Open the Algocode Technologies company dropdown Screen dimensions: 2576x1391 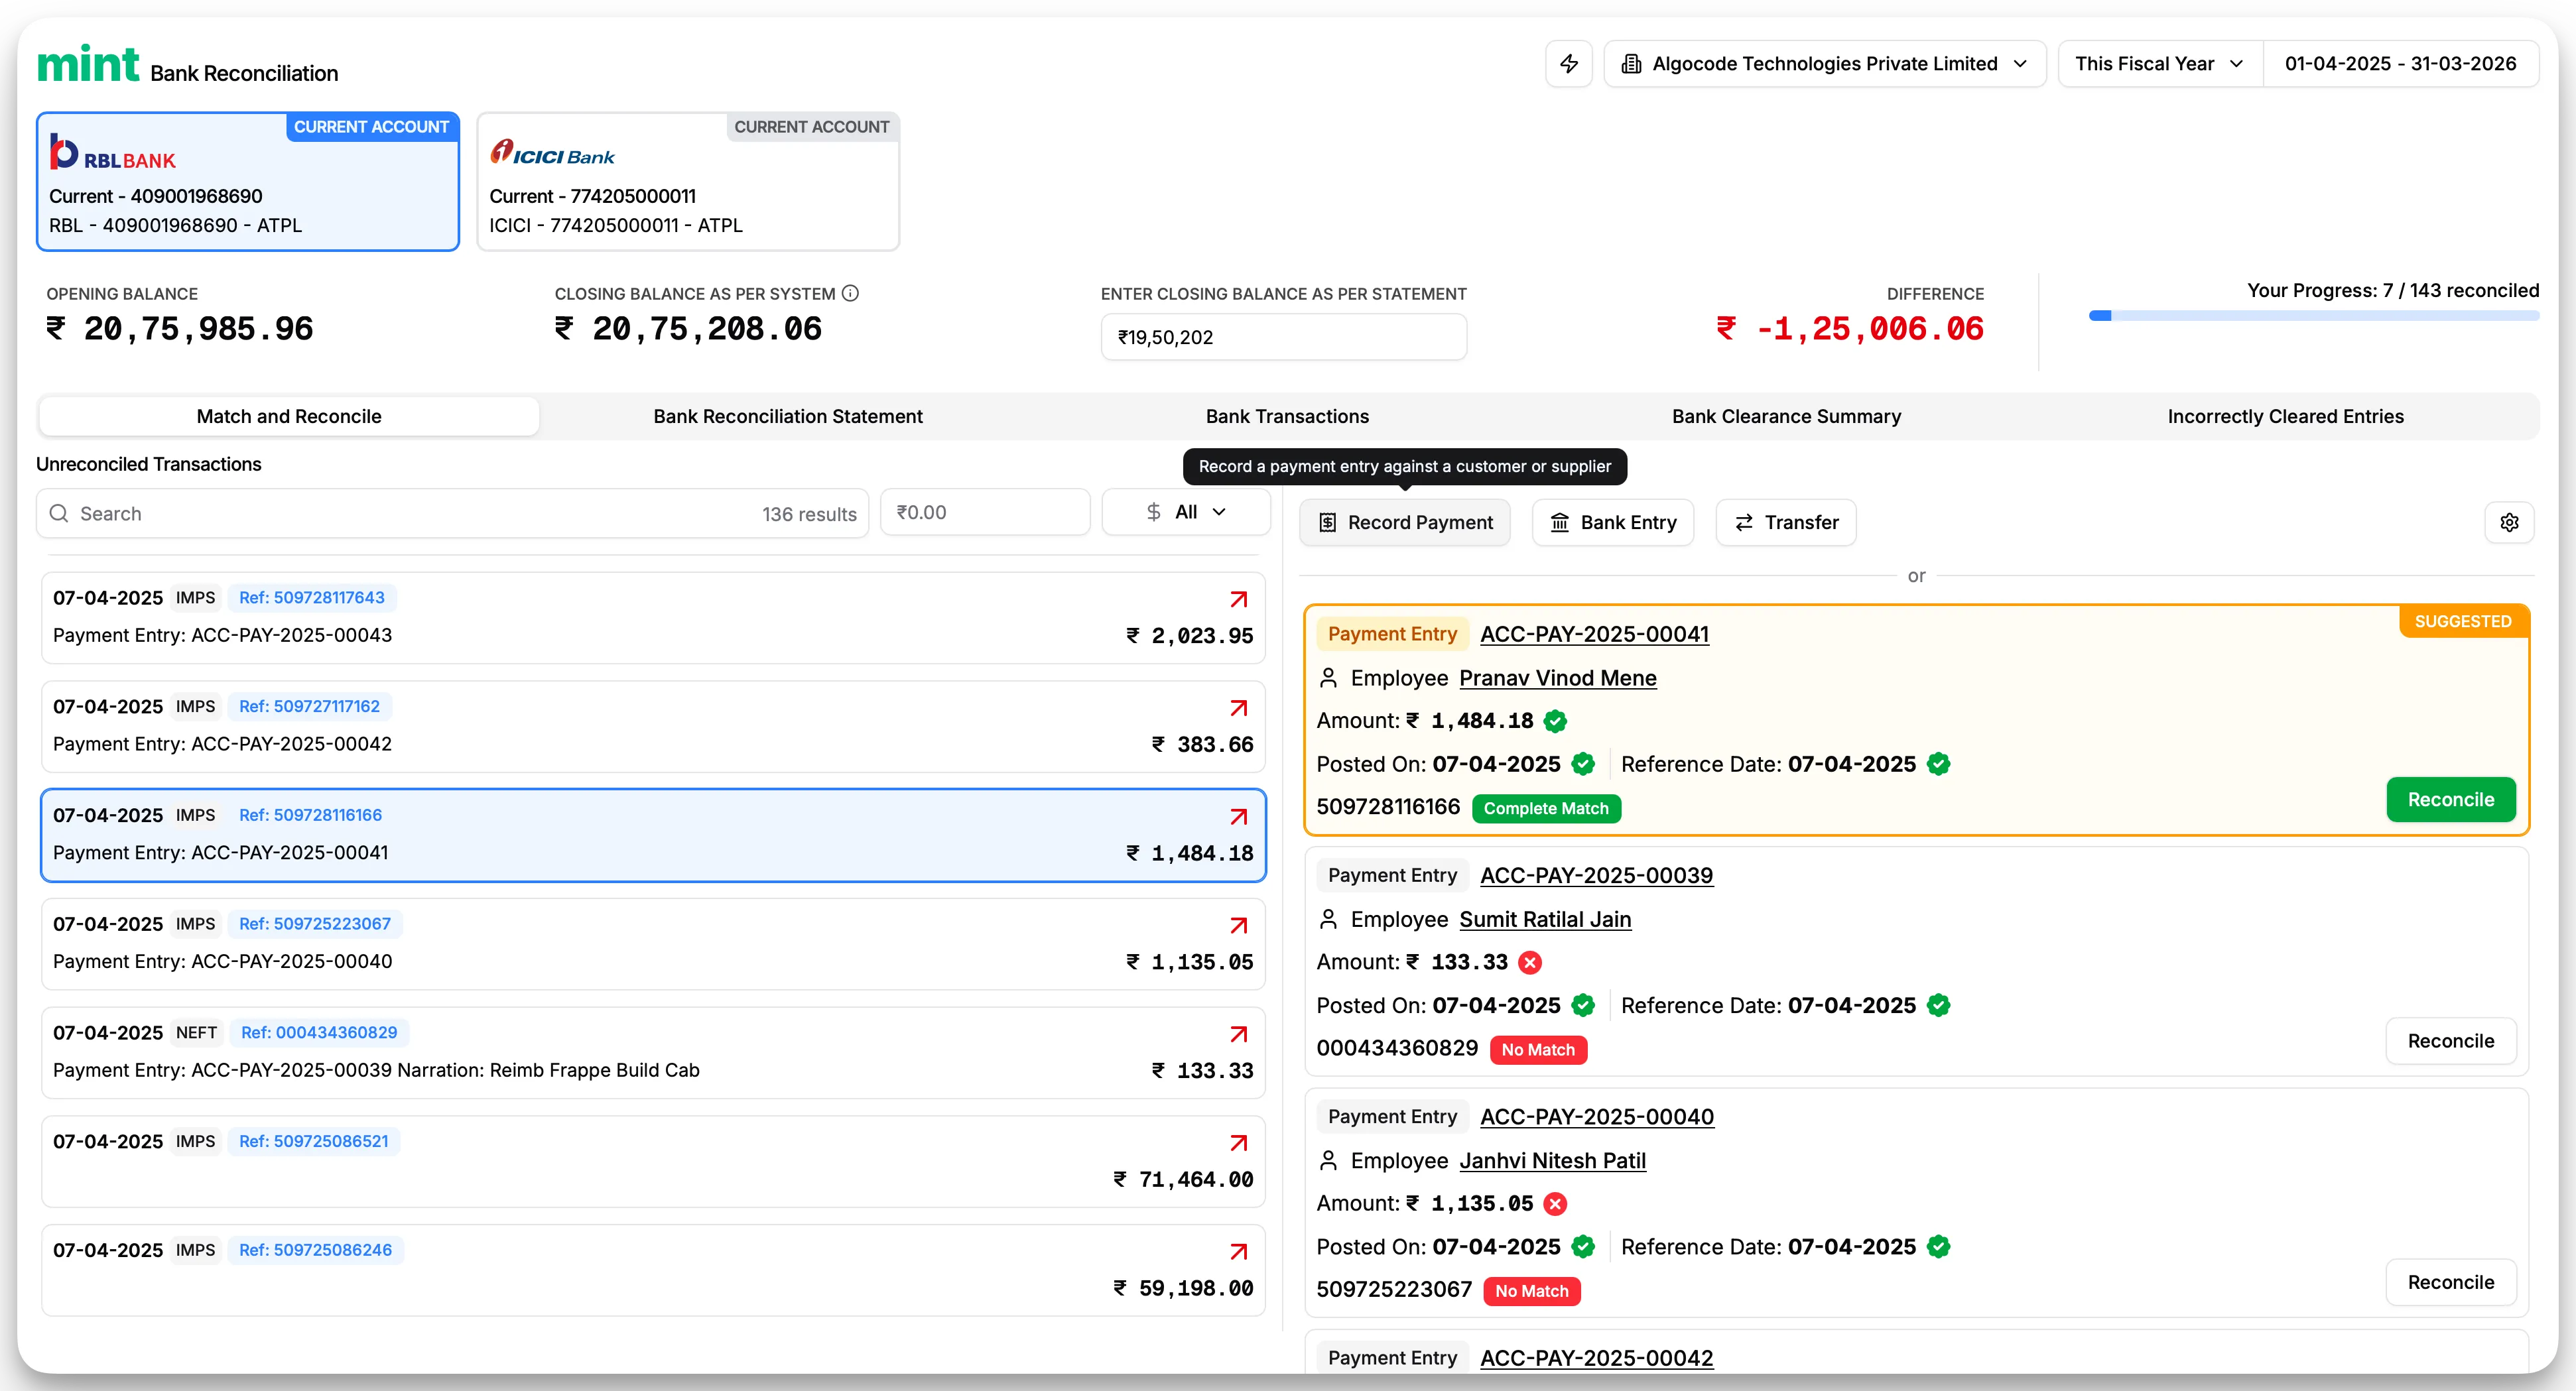[1824, 64]
